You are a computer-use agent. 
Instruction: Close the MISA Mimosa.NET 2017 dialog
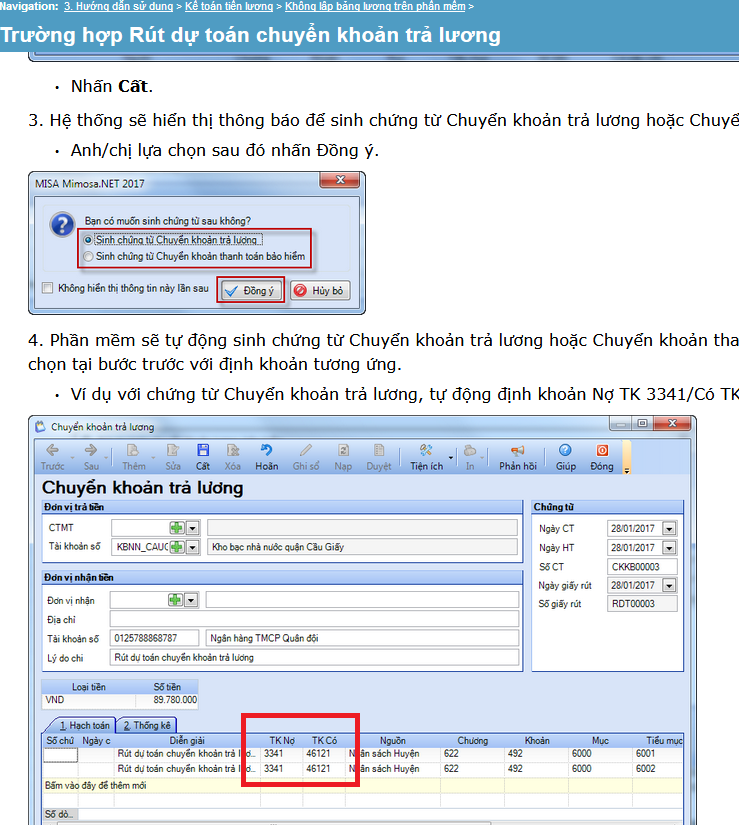[340, 180]
